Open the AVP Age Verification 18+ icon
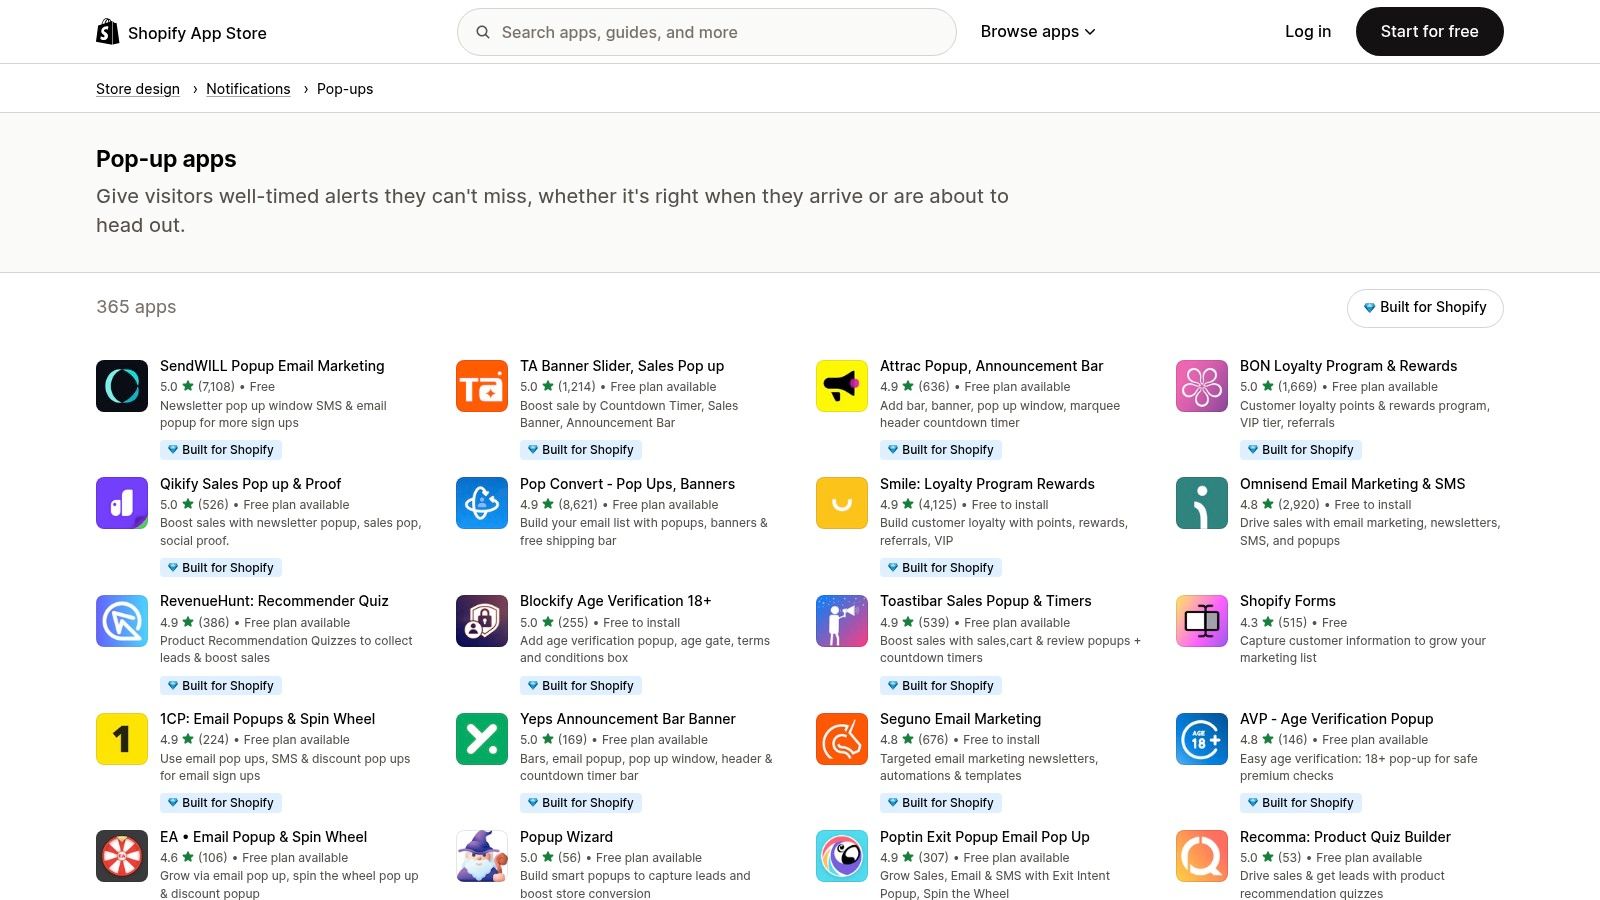This screenshot has height=900, width=1600. coord(1201,739)
